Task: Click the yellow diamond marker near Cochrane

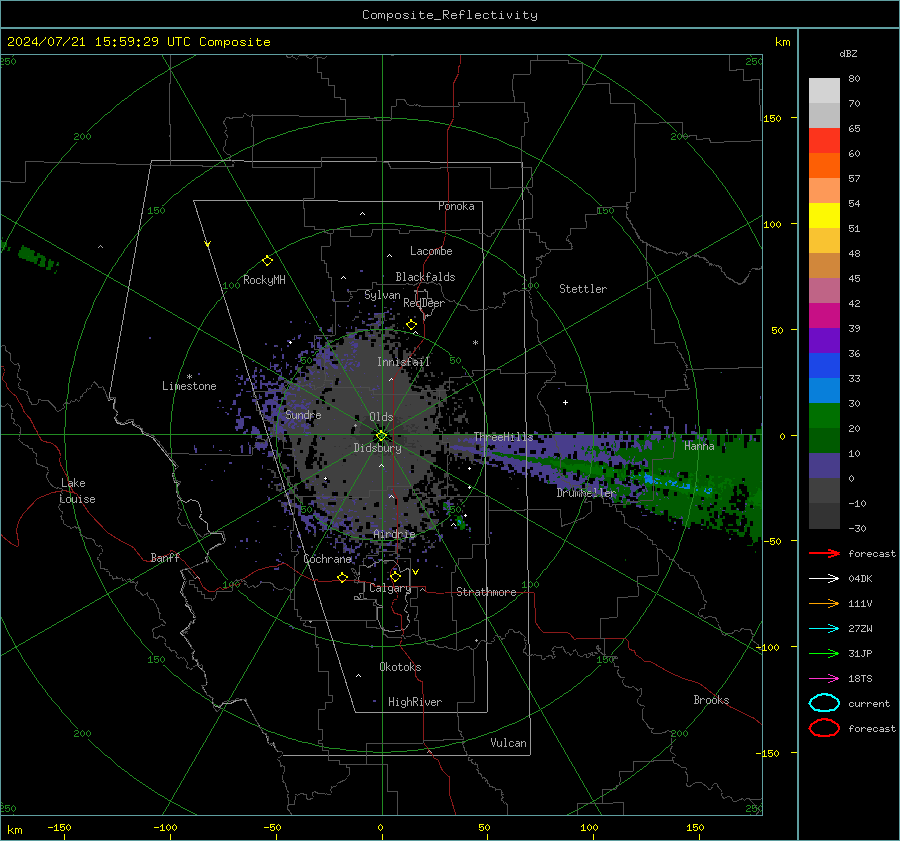Action: 343,577
